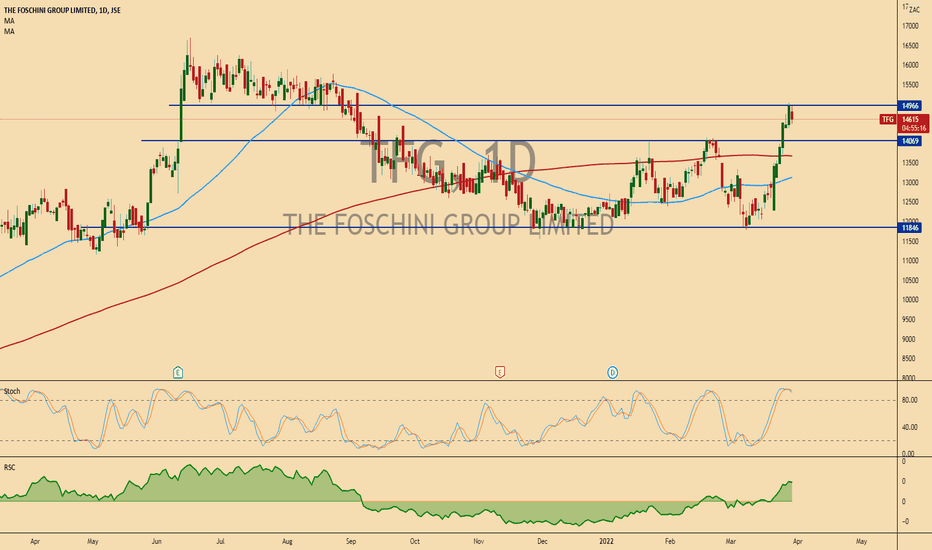The image size is (932, 550).
Task: Click the 16000 price axis value
Action: pos(910,65)
